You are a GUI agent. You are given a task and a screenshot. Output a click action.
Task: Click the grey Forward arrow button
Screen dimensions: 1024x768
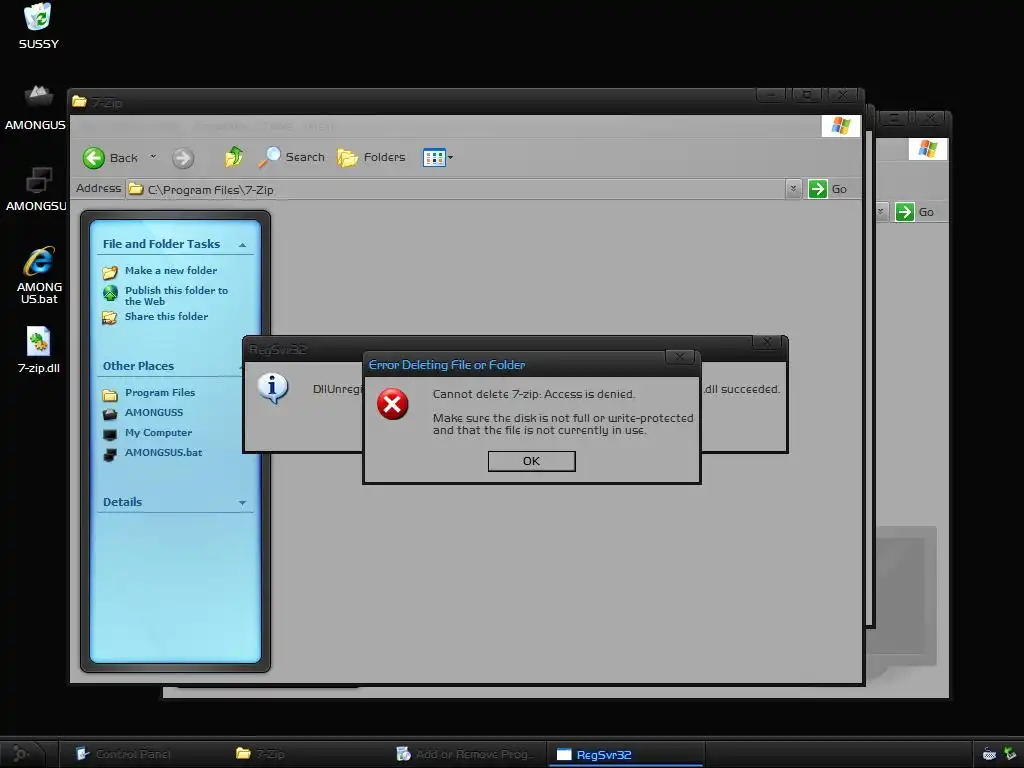point(183,157)
